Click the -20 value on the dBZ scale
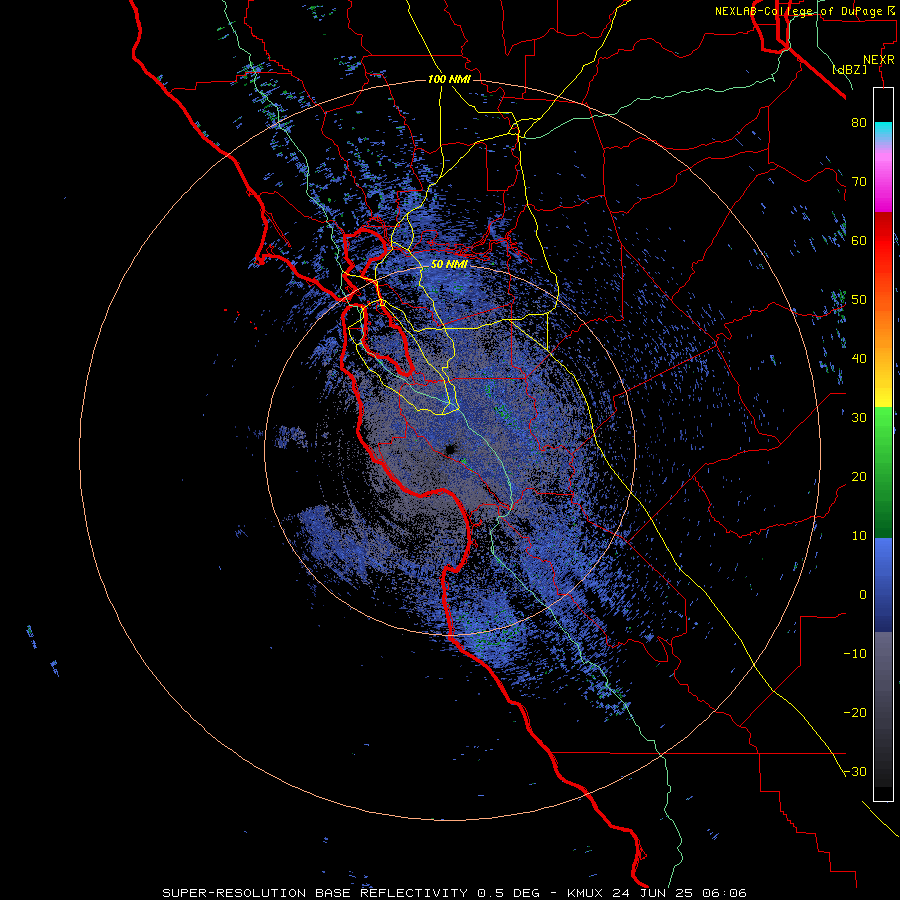Screen dimensions: 900x900 [x=855, y=712]
